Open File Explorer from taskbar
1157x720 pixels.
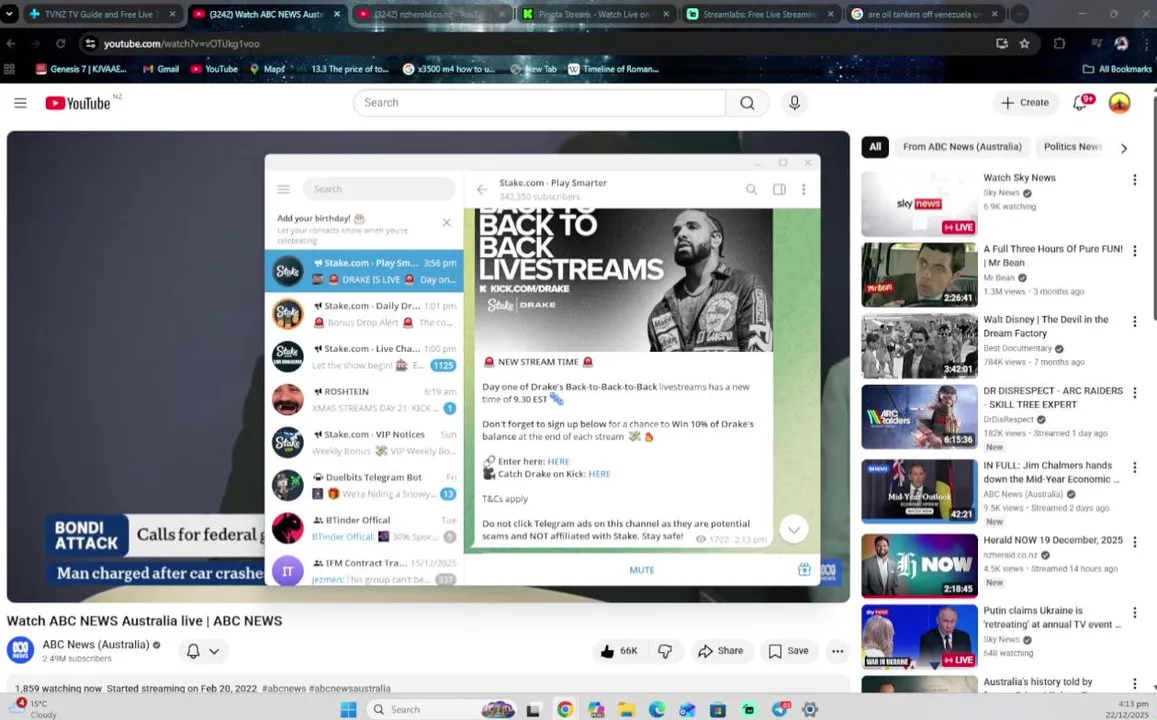coord(626,709)
